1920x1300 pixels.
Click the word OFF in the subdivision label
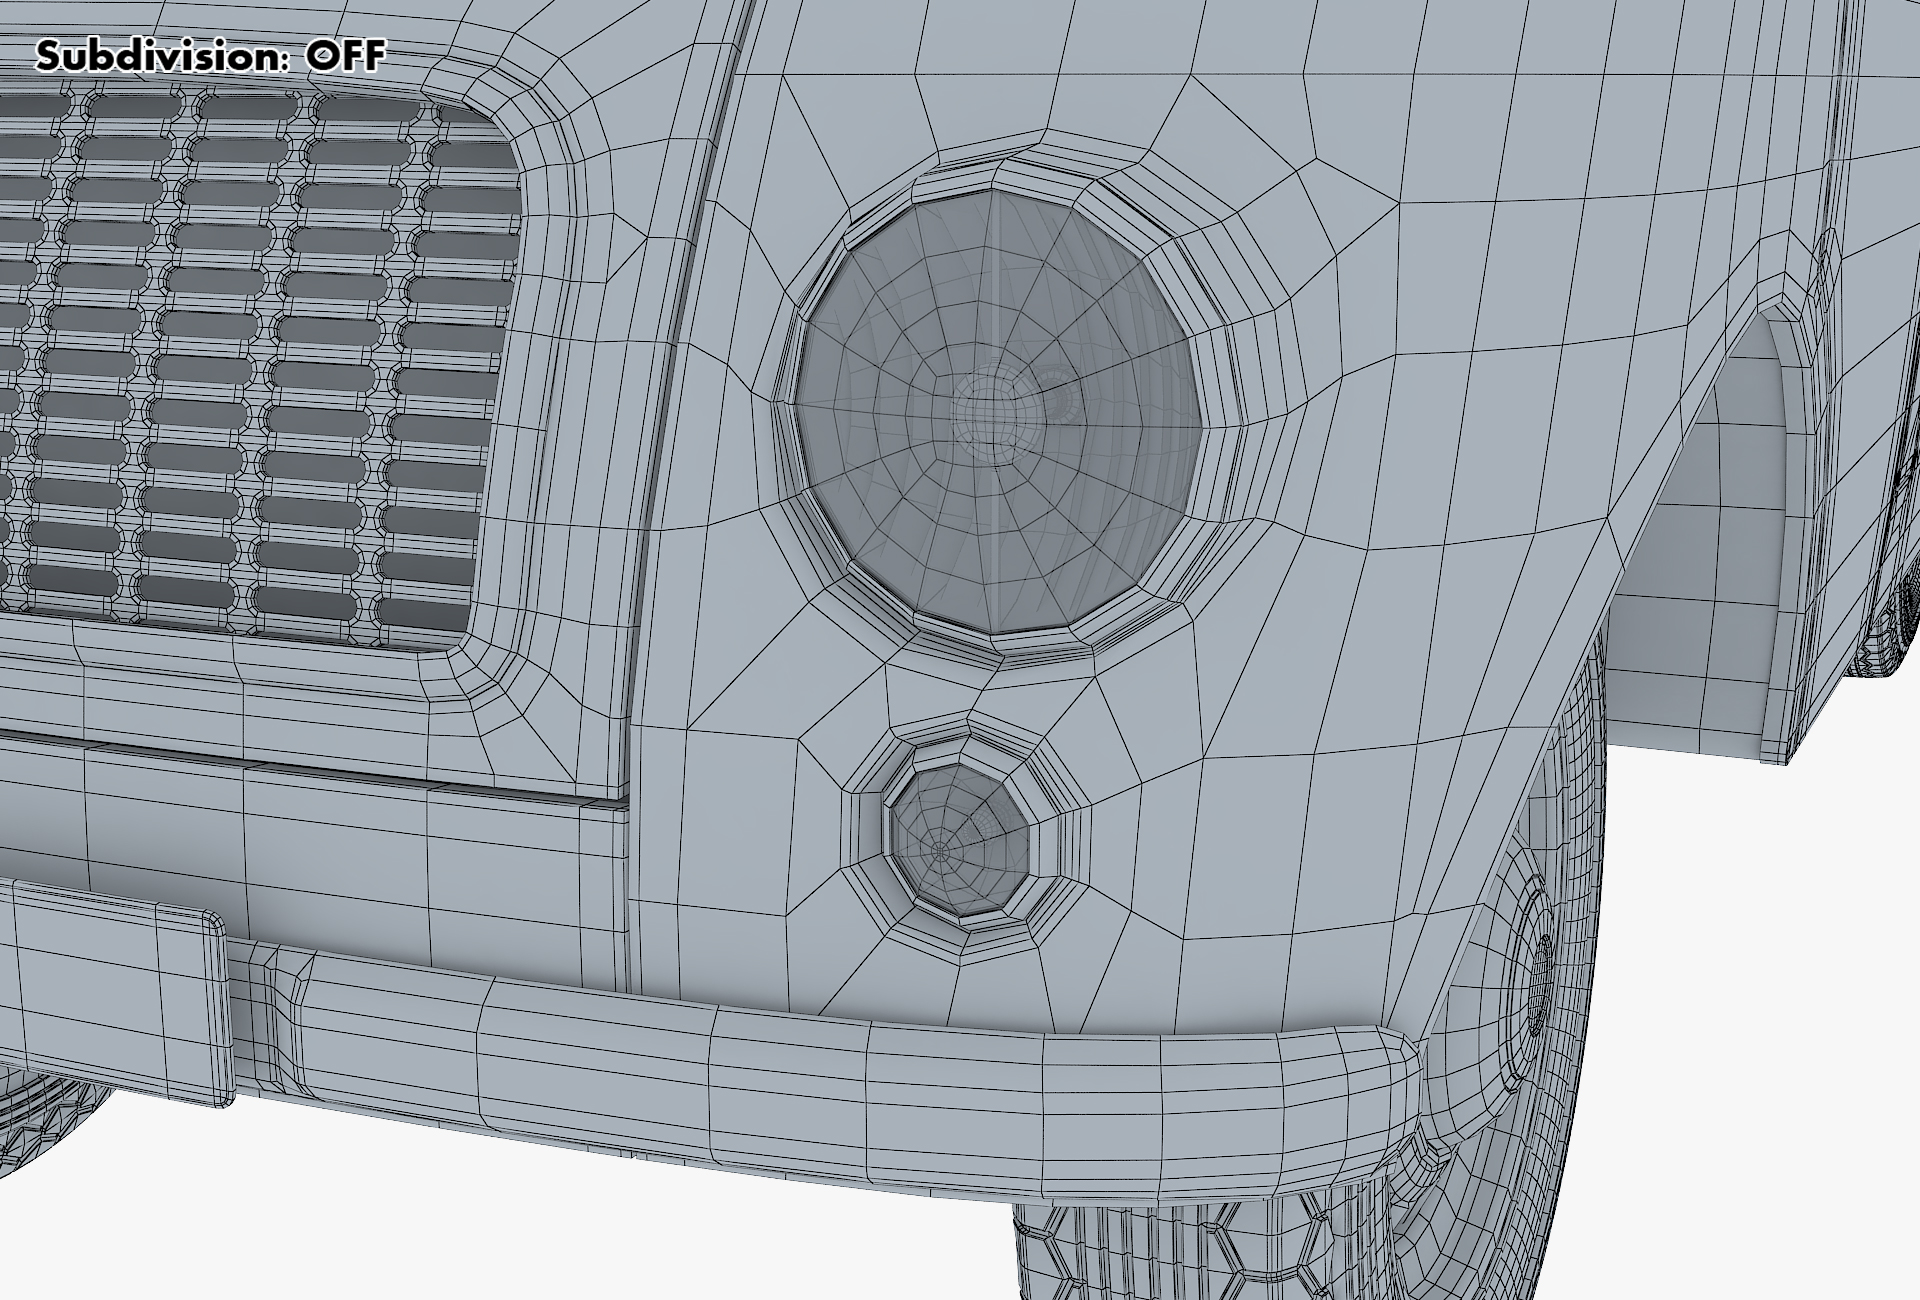coord(345,56)
